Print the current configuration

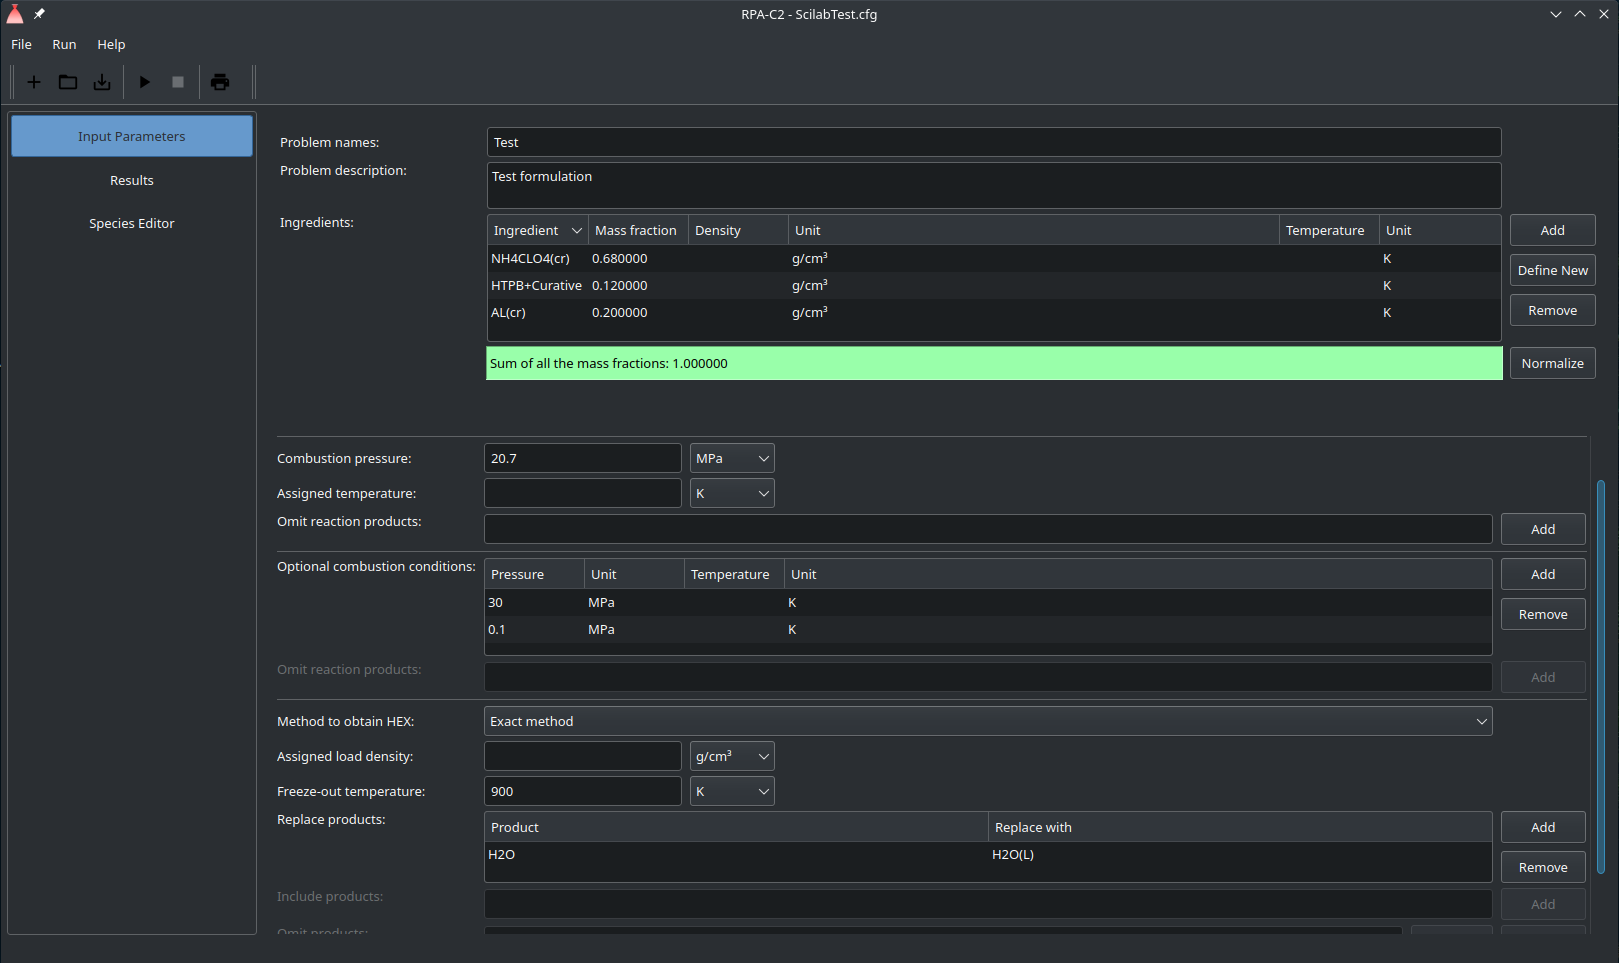(x=220, y=82)
